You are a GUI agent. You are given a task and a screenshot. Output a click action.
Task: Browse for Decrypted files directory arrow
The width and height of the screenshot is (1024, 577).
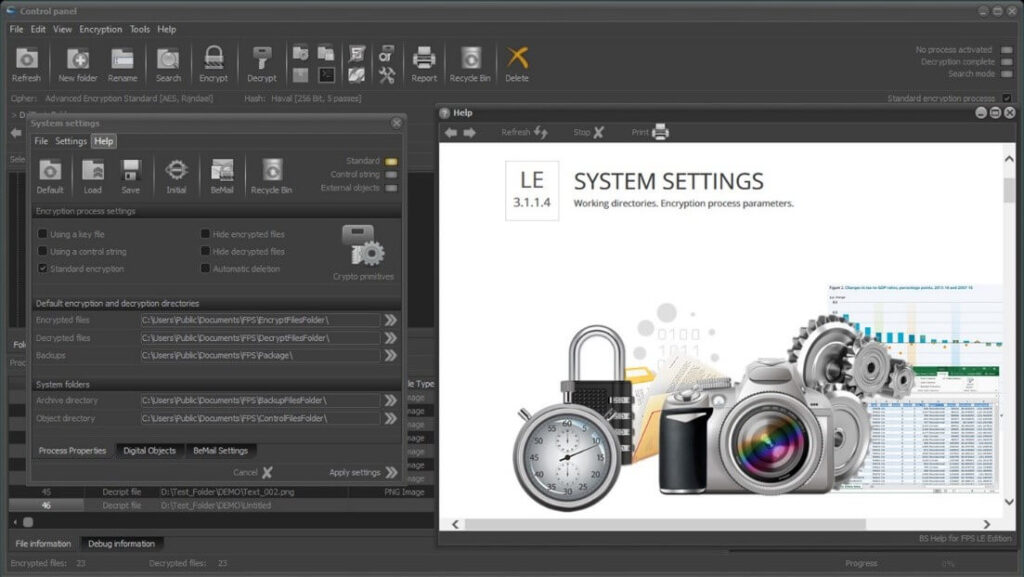(x=391, y=337)
